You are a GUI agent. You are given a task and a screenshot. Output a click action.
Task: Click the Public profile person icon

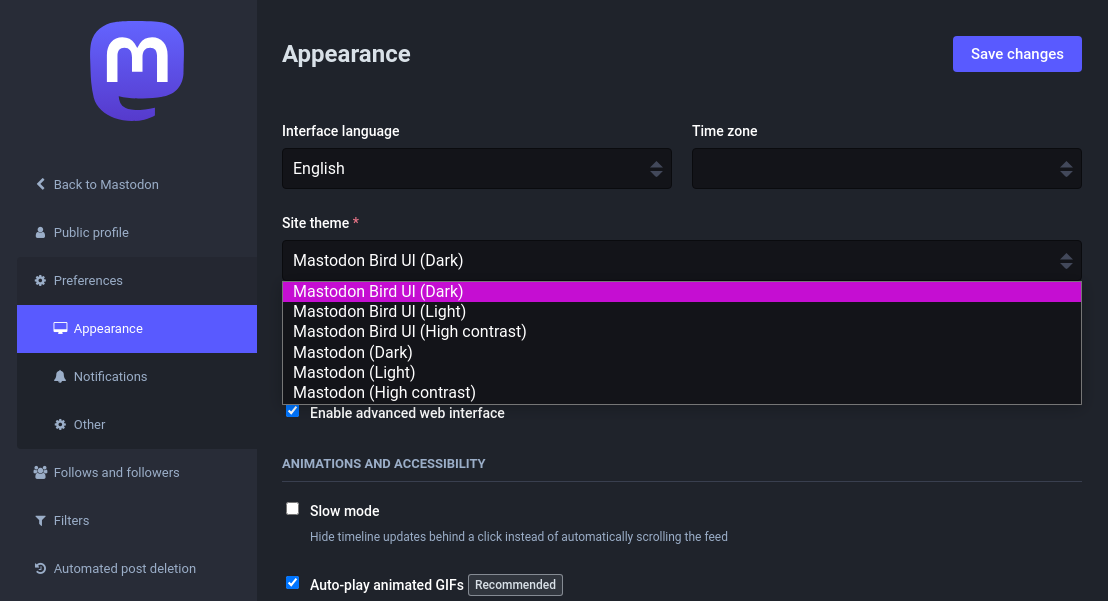(x=41, y=232)
